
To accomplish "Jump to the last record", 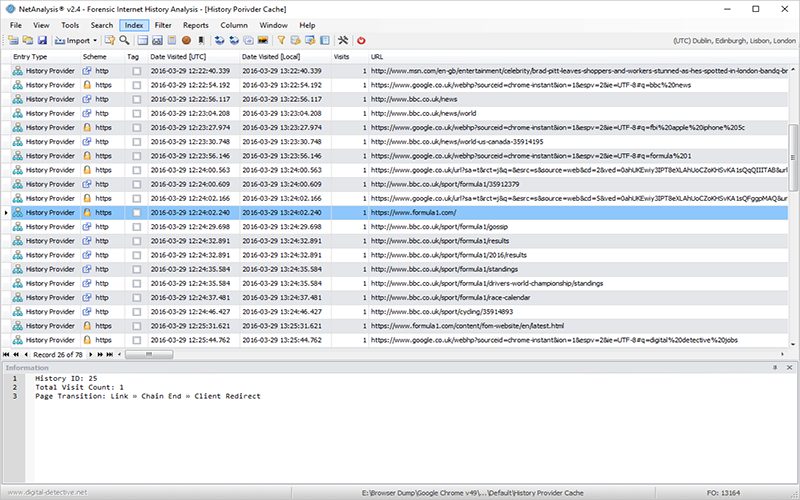I will point(110,354).
